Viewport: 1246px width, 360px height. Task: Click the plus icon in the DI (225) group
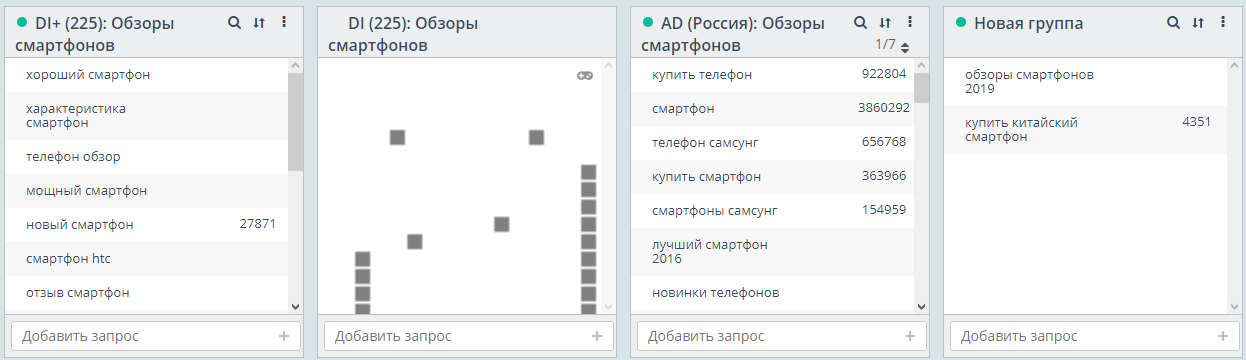click(597, 336)
